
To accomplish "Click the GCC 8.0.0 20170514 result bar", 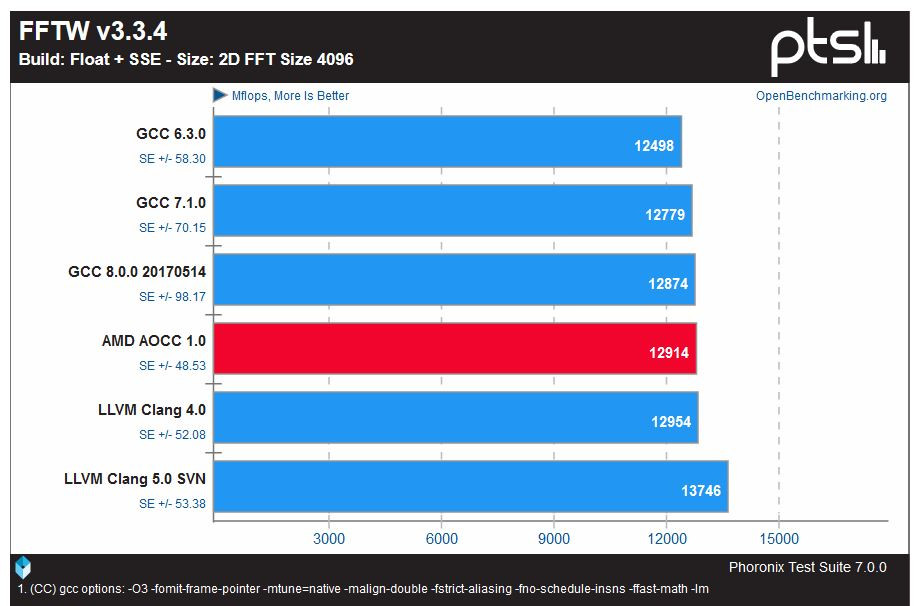I will coord(454,280).
